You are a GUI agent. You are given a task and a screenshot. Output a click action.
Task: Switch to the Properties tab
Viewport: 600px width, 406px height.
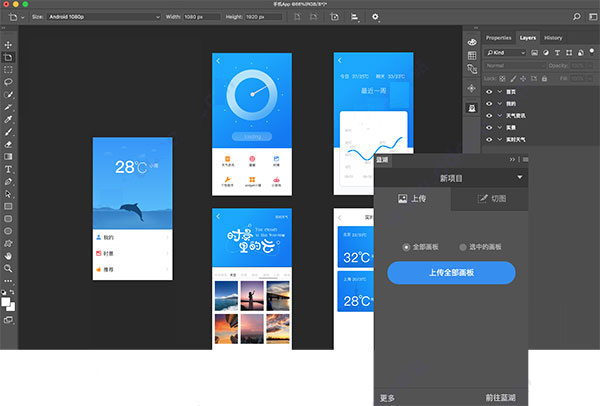coord(498,38)
